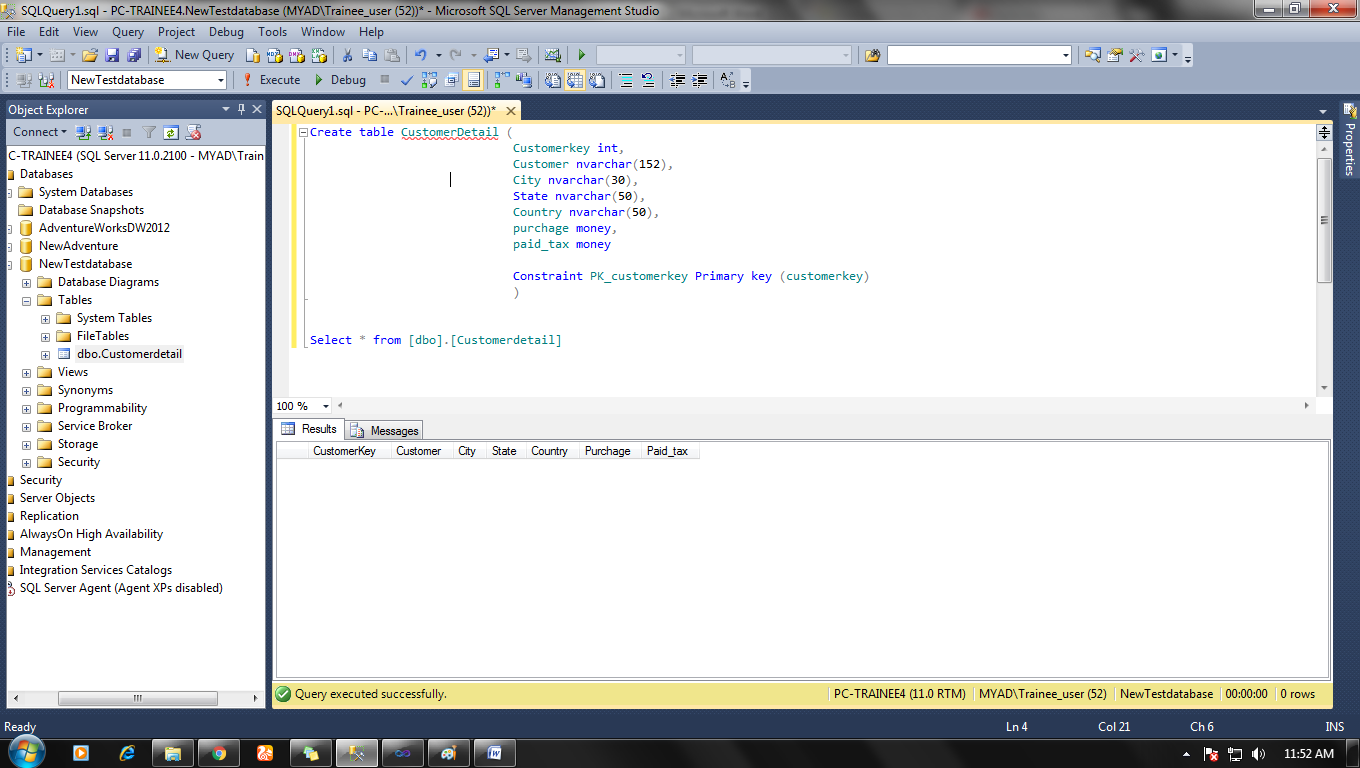This screenshot has width=1360, height=768.
Task: Click the Open File folder toolbar icon
Action: (x=89, y=55)
